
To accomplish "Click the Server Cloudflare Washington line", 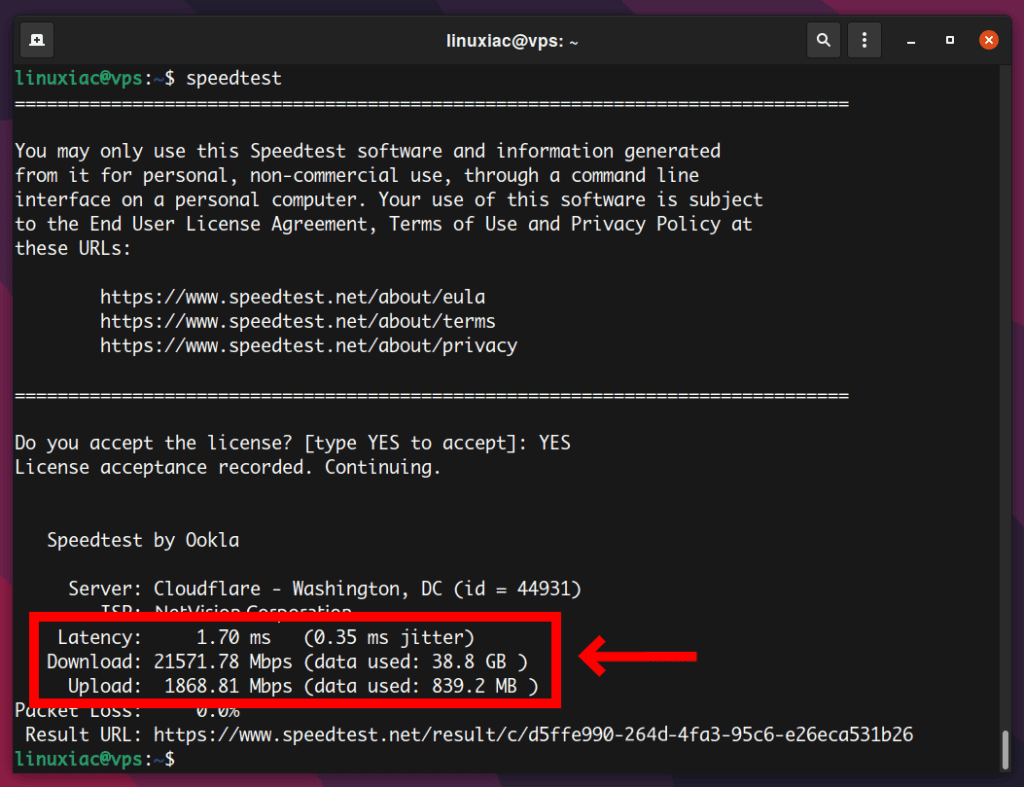I will [325, 589].
